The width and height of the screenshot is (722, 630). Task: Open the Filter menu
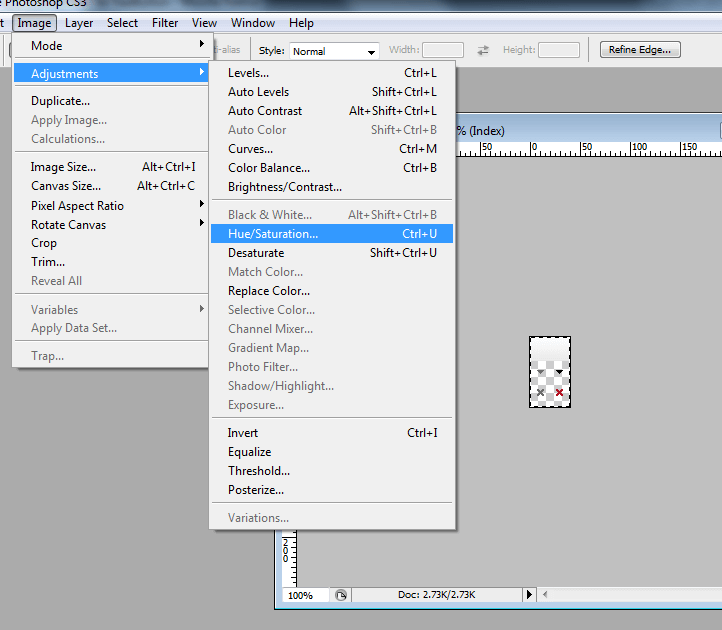165,23
